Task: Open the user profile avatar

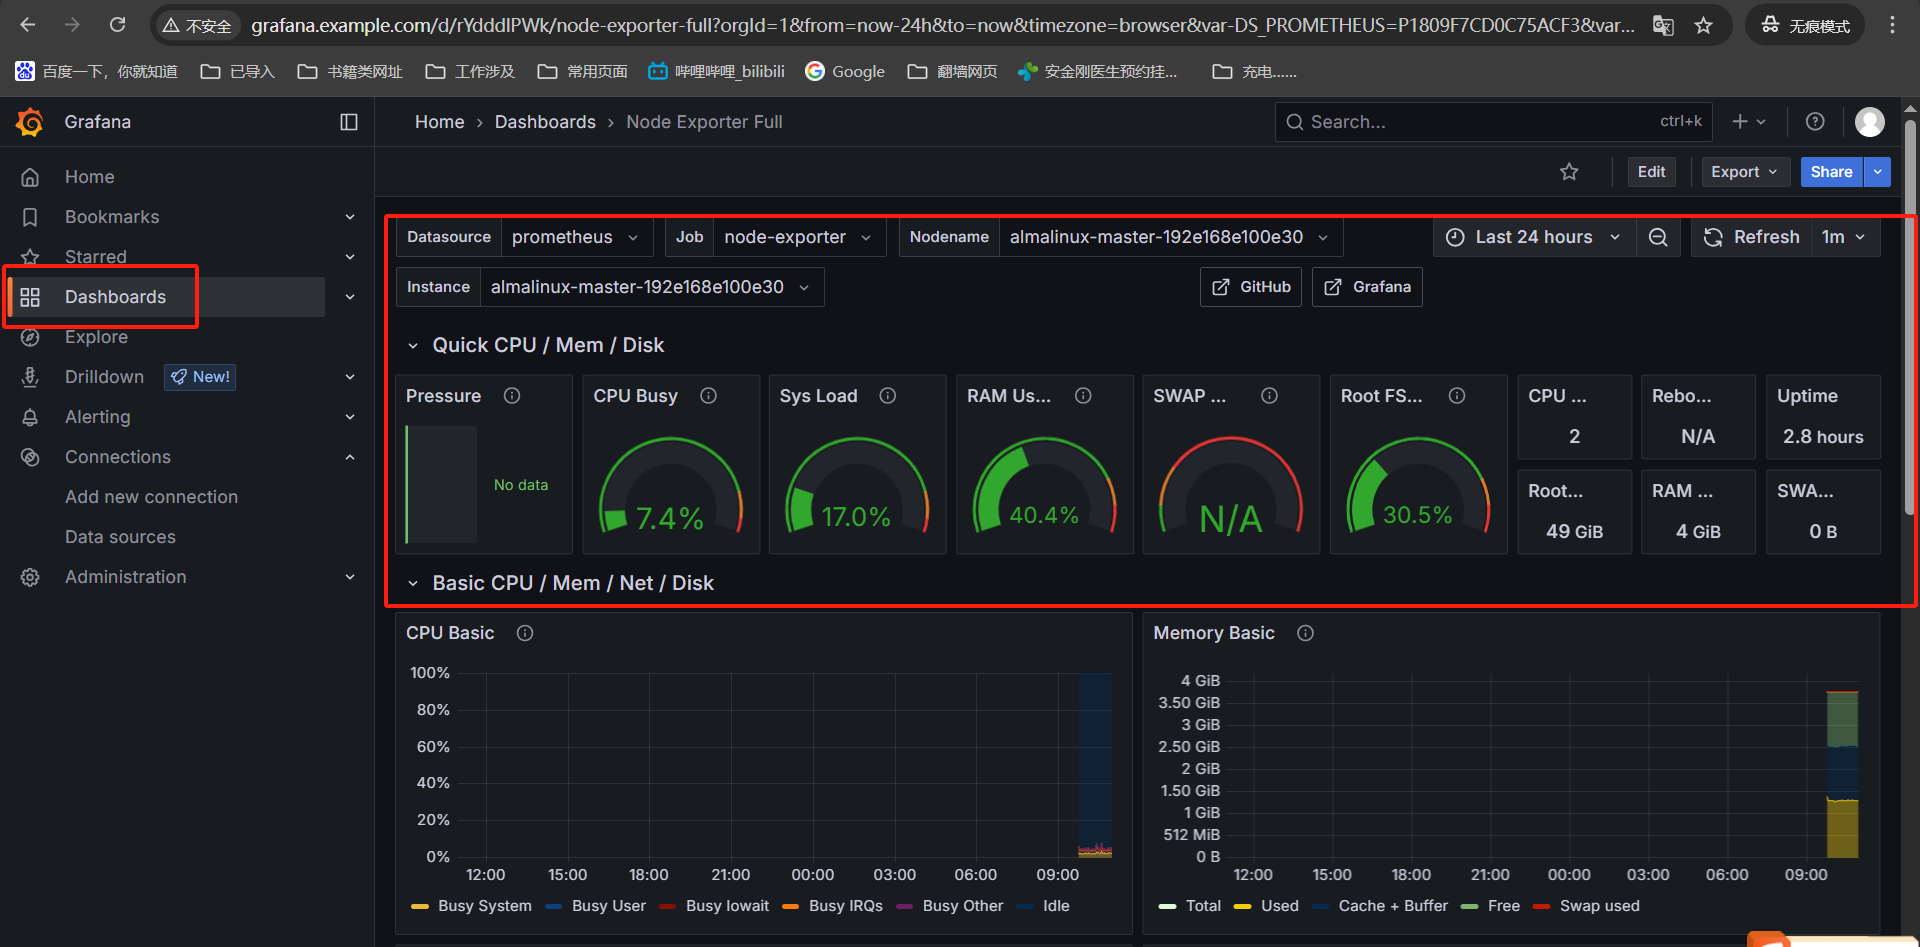Action: (x=1870, y=122)
